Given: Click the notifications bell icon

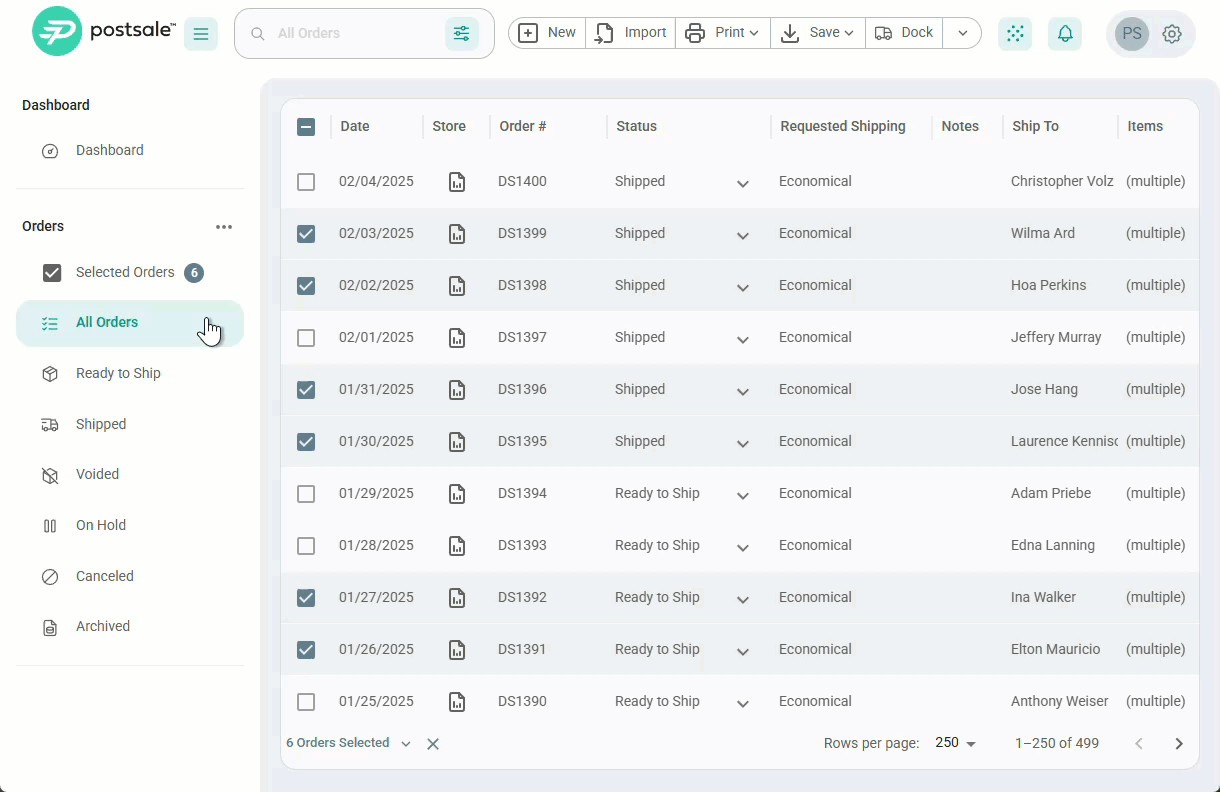Looking at the screenshot, I should coord(1065,34).
